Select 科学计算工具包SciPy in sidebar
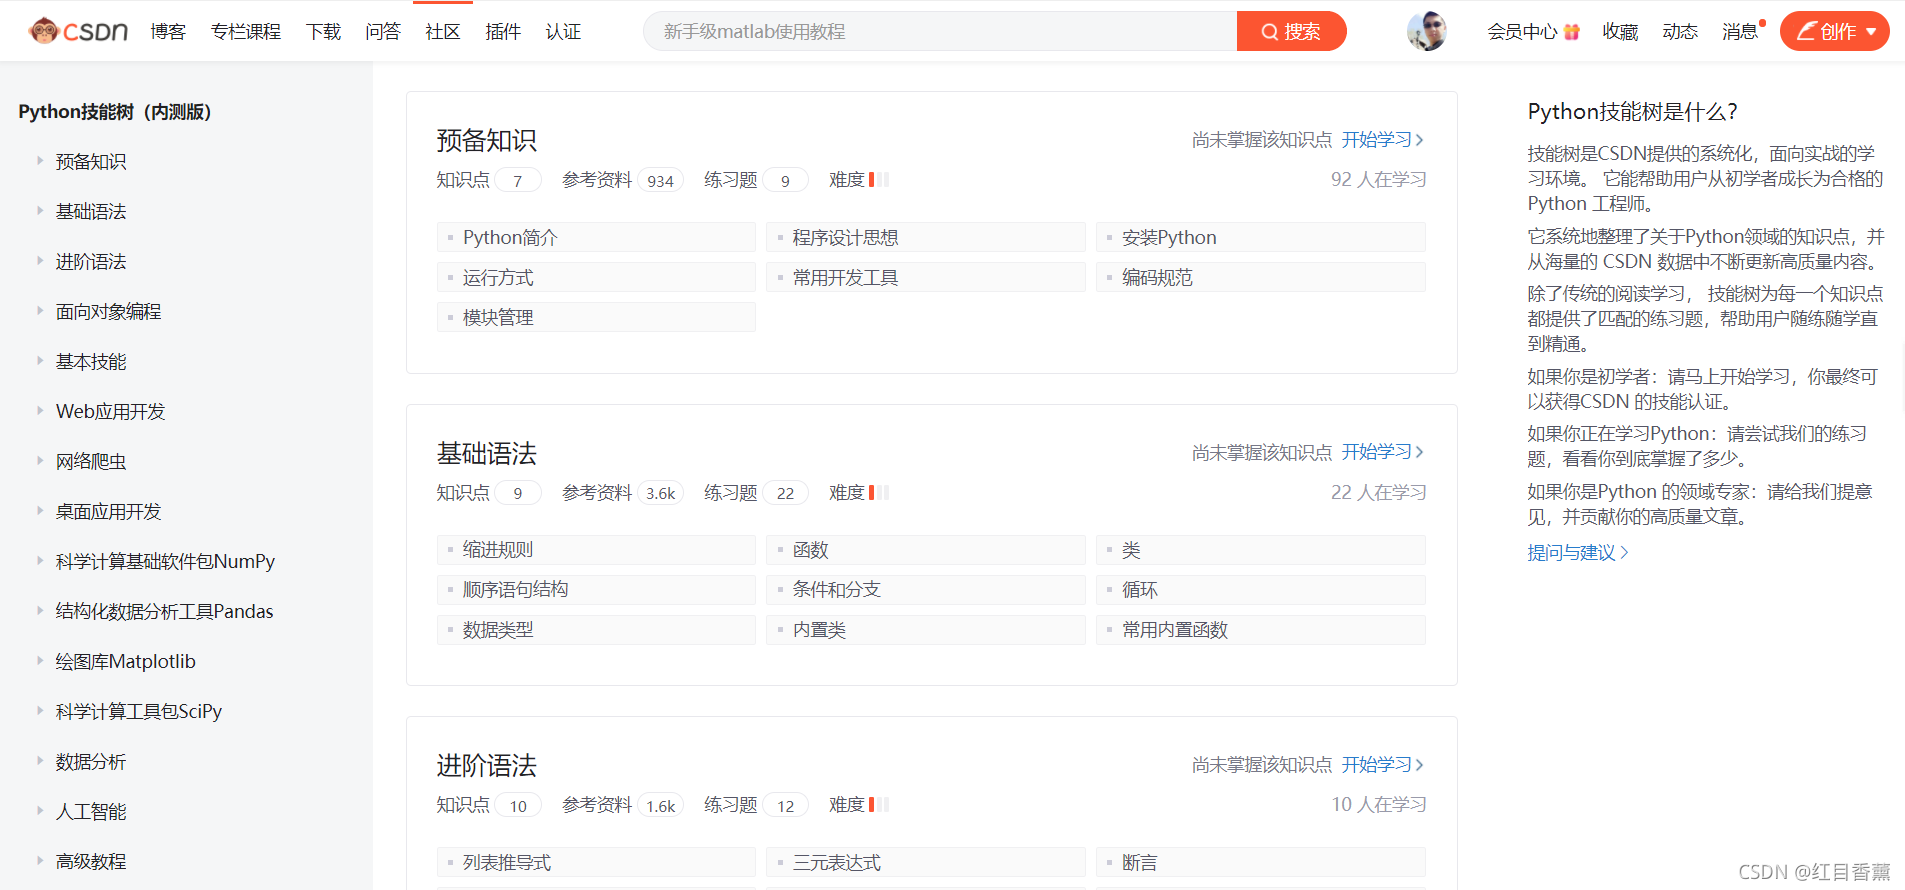This screenshot has height=890, width=1905. tap(138, 711)
